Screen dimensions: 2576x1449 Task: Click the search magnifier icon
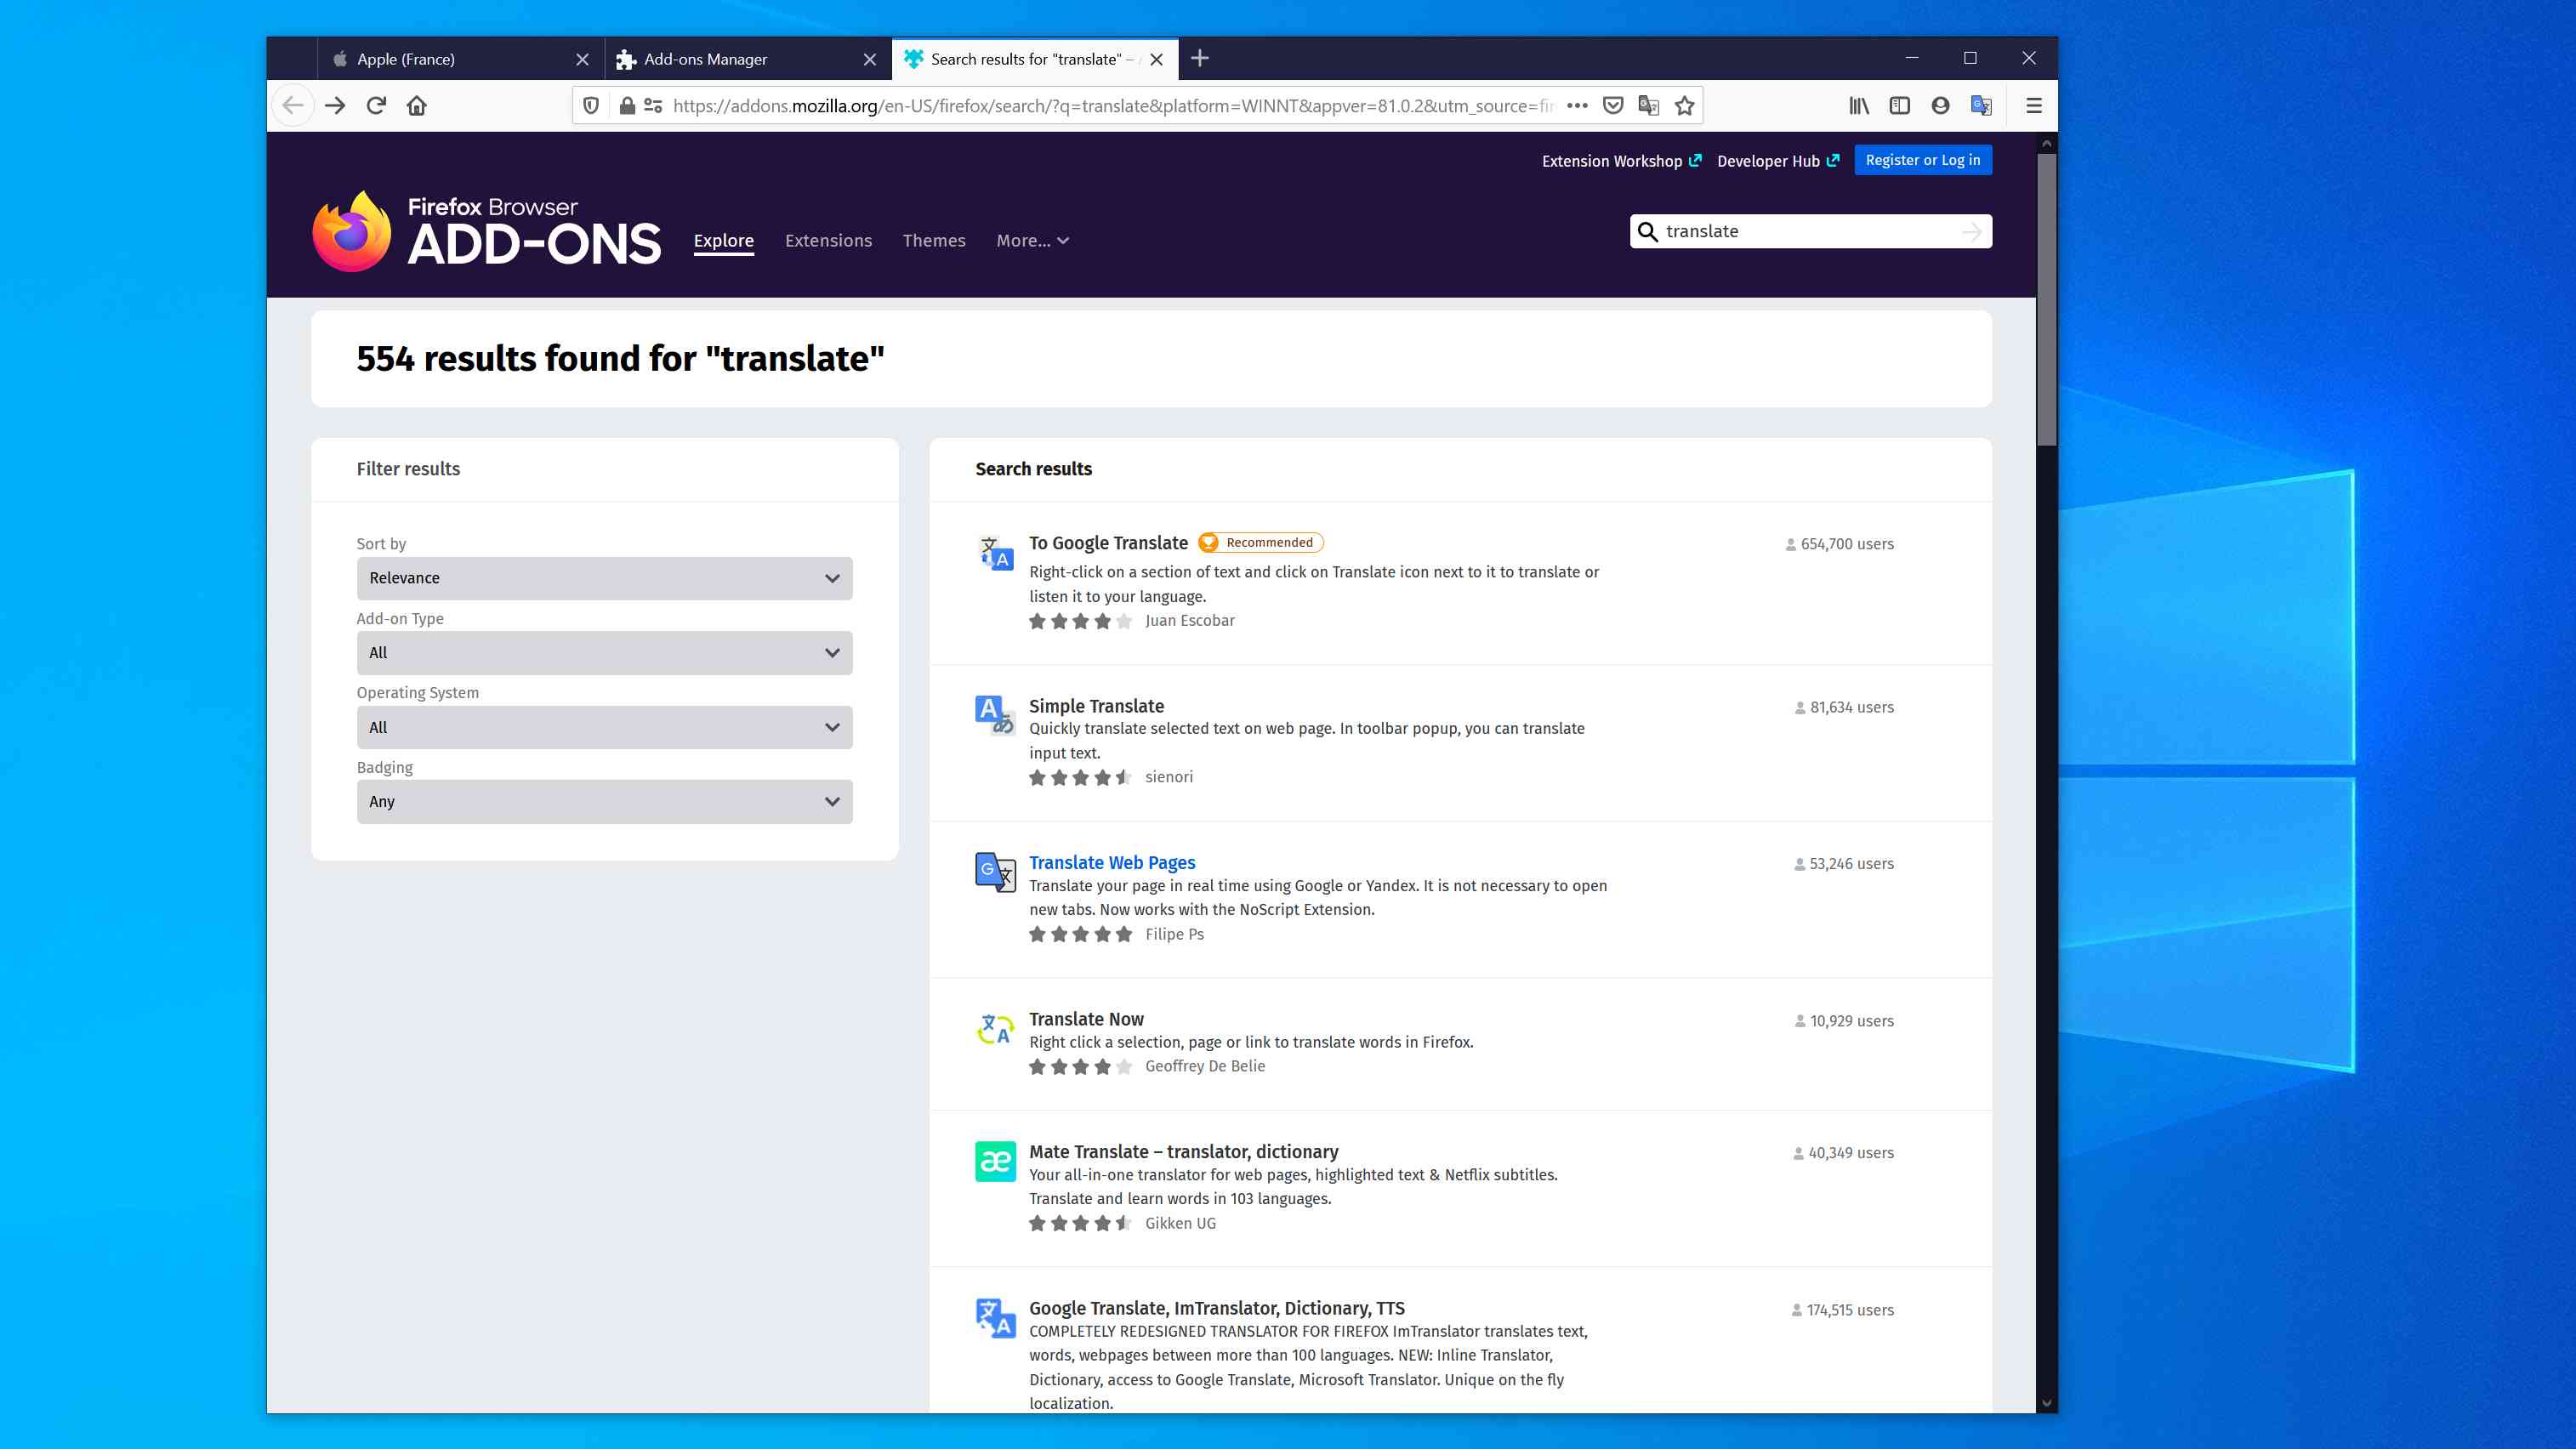(x=1648, y=232)
